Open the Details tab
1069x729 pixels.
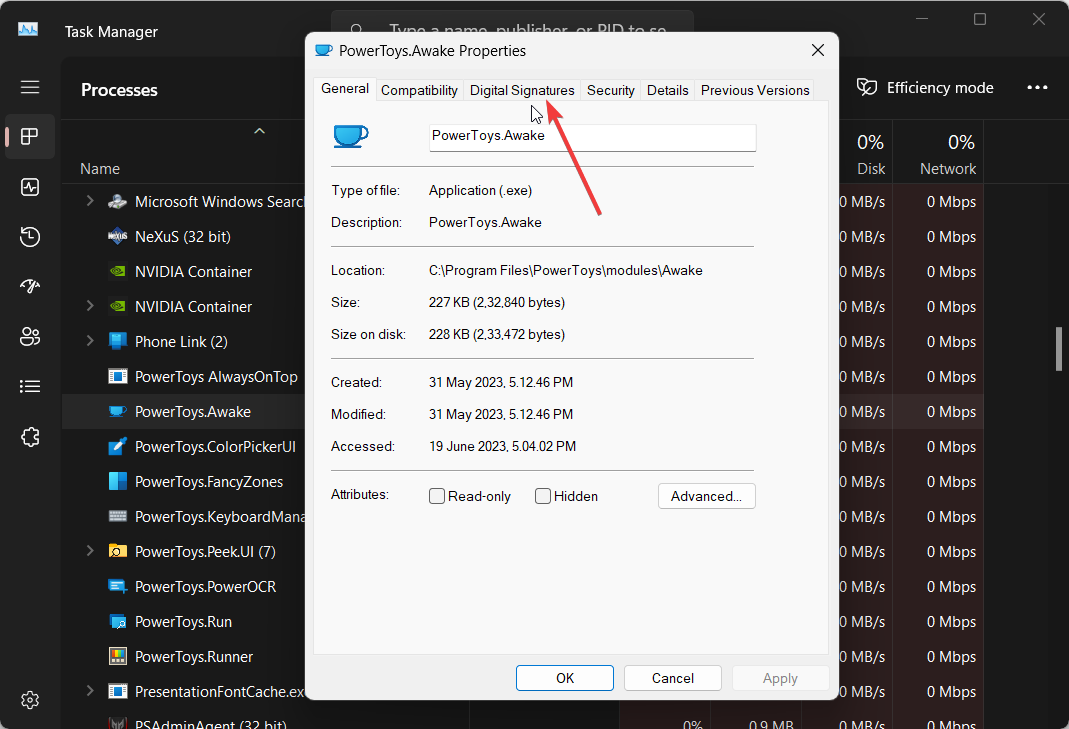(667, 90)
